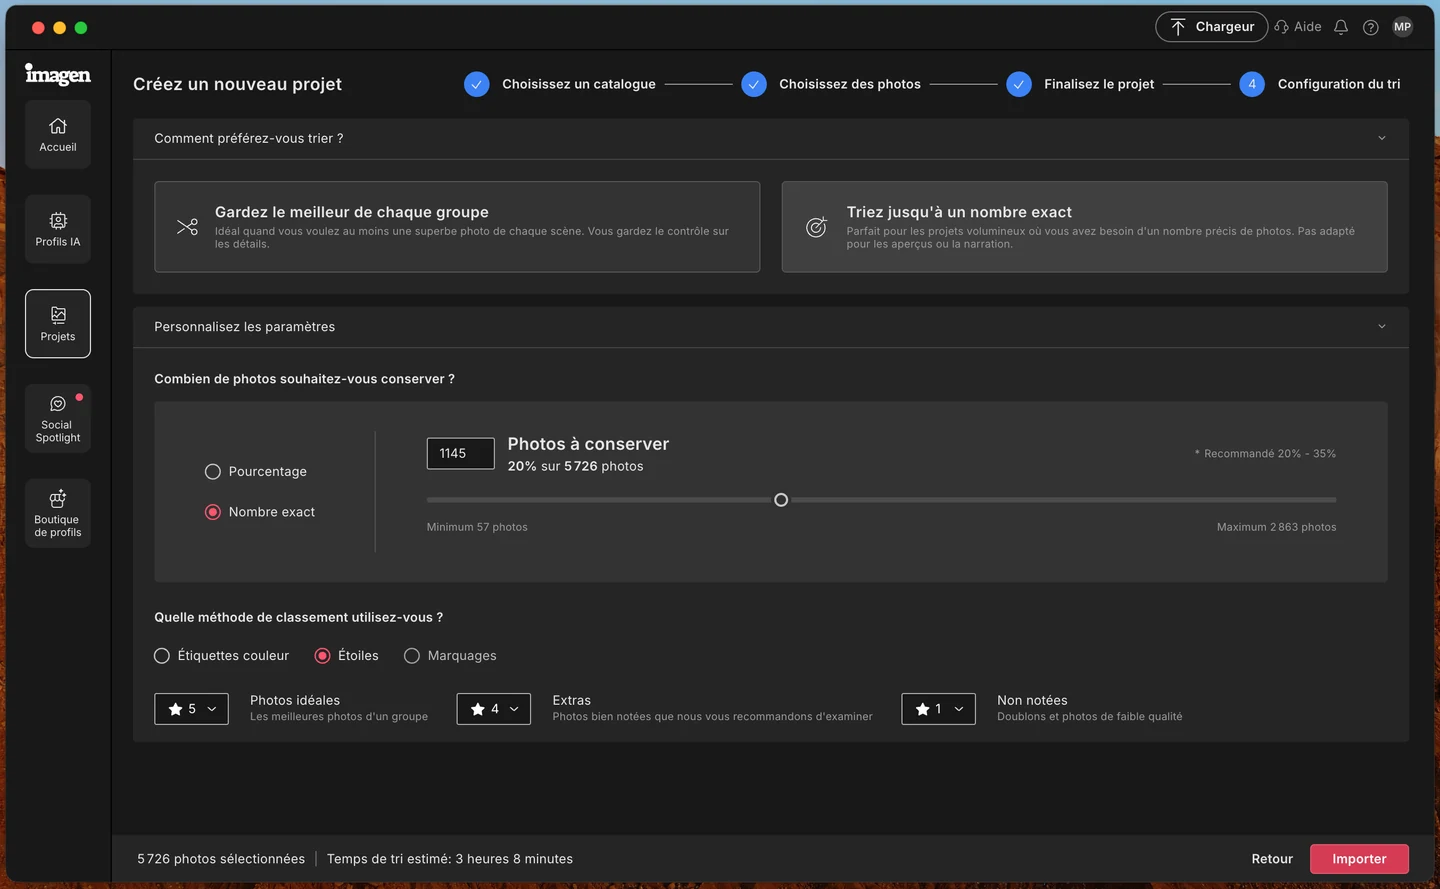The width and height of the screenshot is (1440, 889).
Task: Open Profils IA in sidebar
Action: coord(58,229)
